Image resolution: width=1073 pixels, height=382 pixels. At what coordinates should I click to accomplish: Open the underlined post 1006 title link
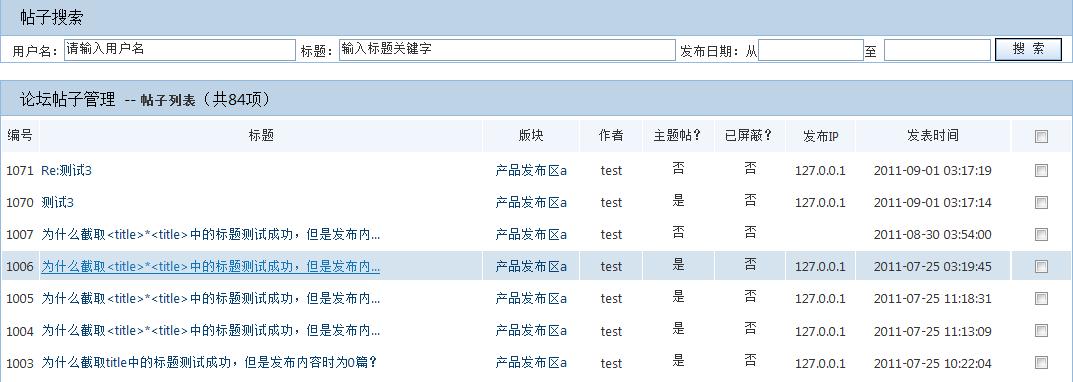[211, 266]
